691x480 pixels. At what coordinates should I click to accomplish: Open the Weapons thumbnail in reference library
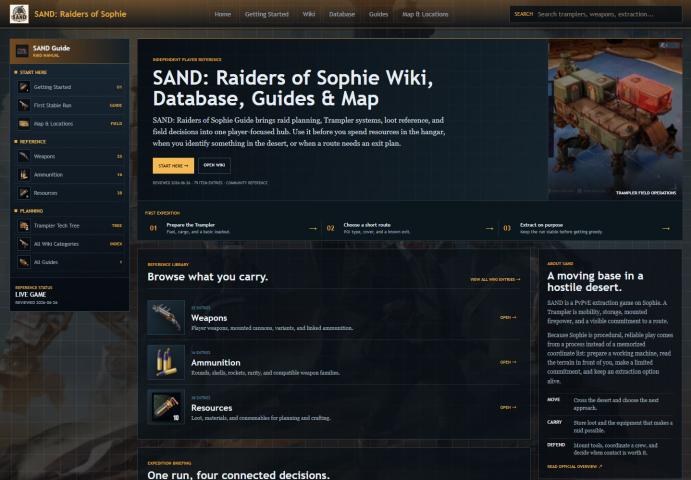166,317
